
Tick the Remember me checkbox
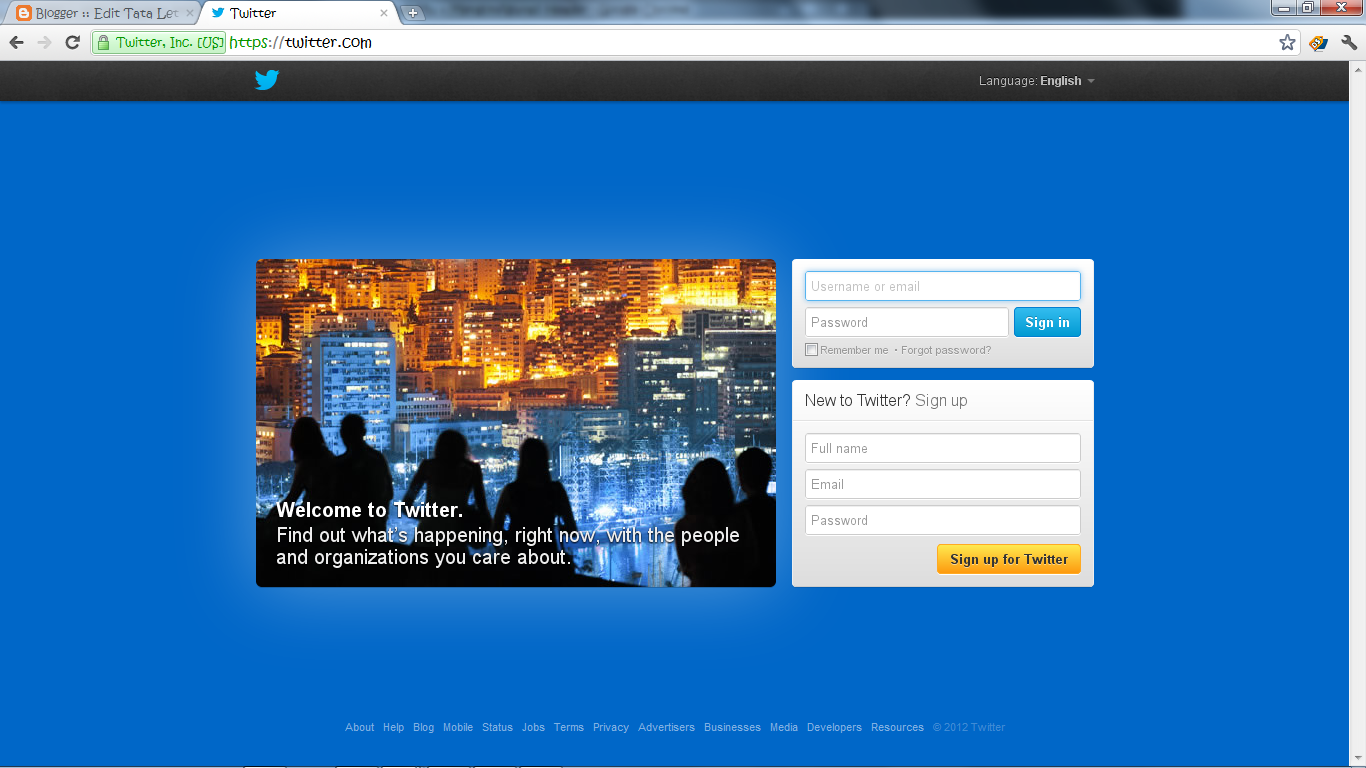(811, 350)
